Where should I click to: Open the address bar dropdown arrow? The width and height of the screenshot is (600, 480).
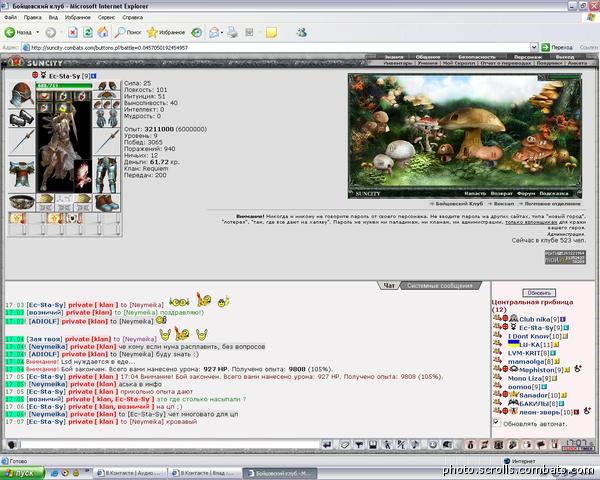click(534, 47)
